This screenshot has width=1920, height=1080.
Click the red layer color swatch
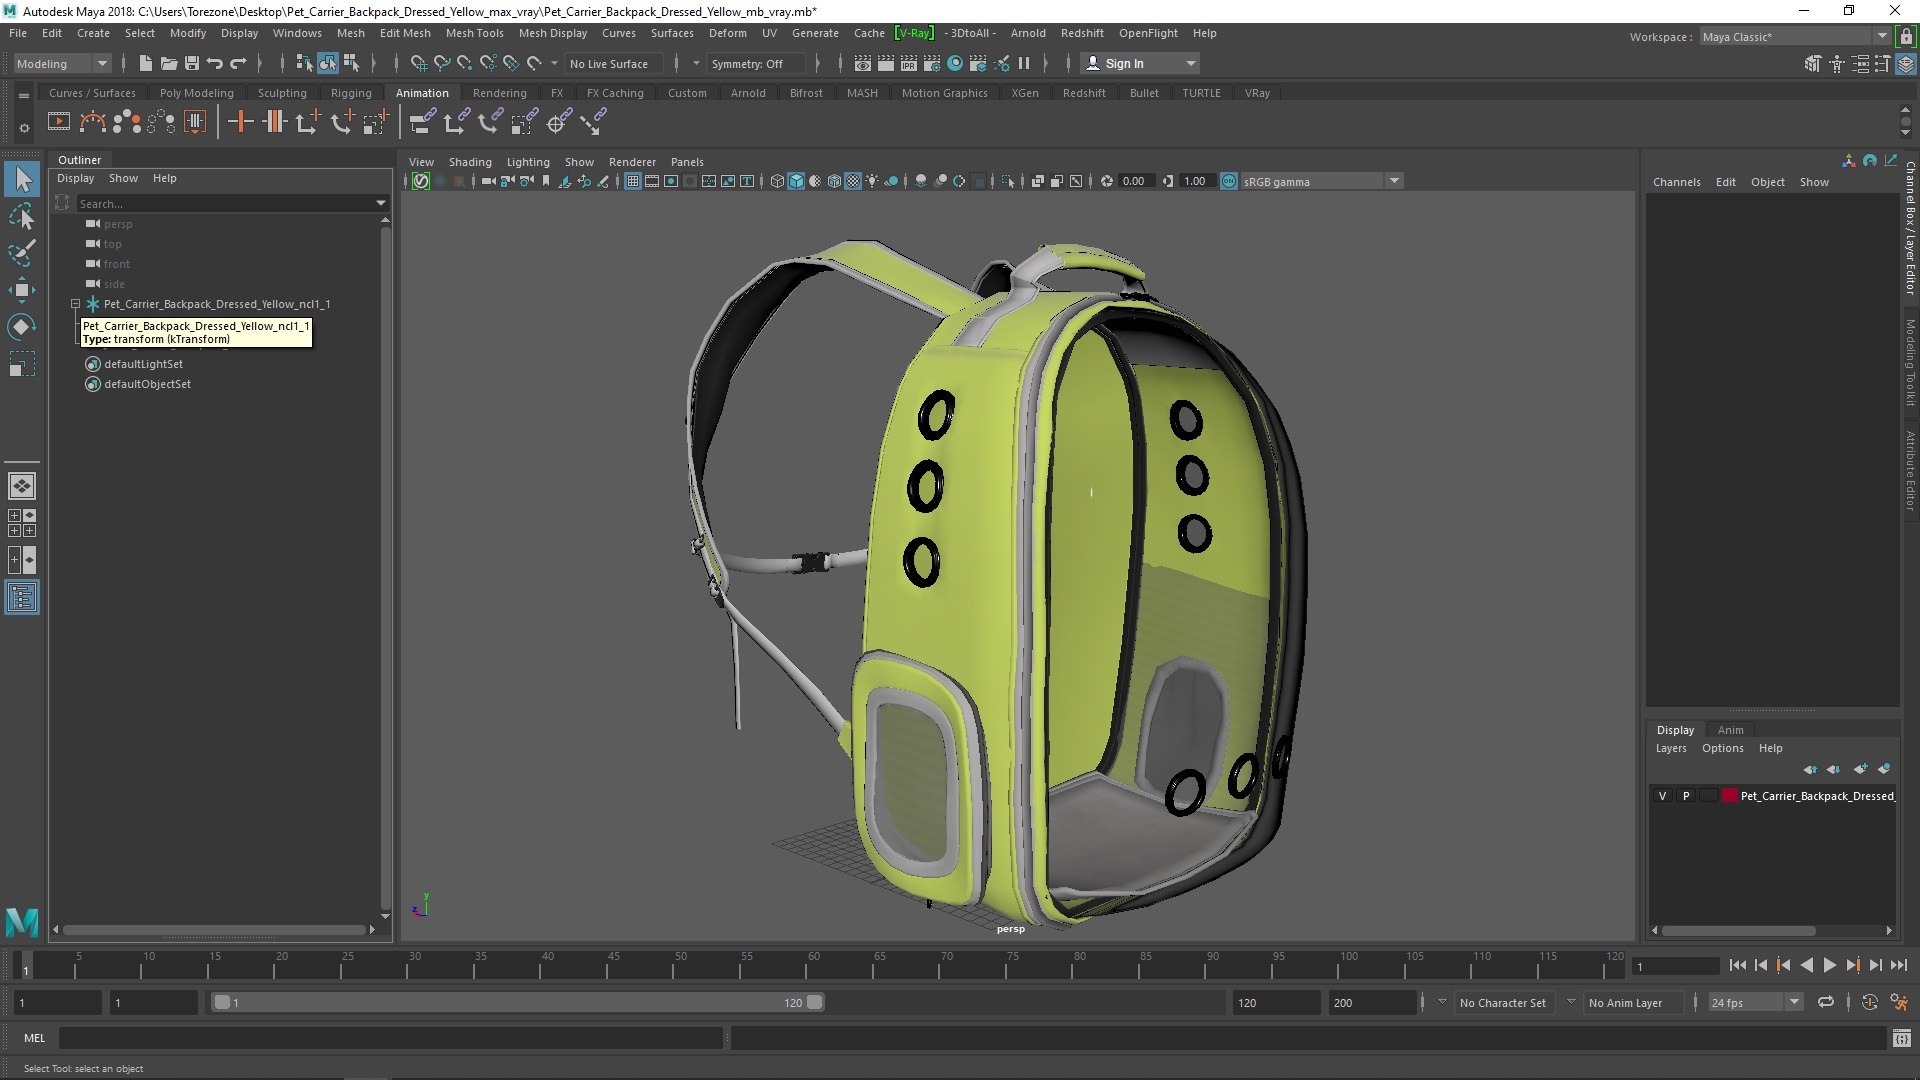[1729, 796]
